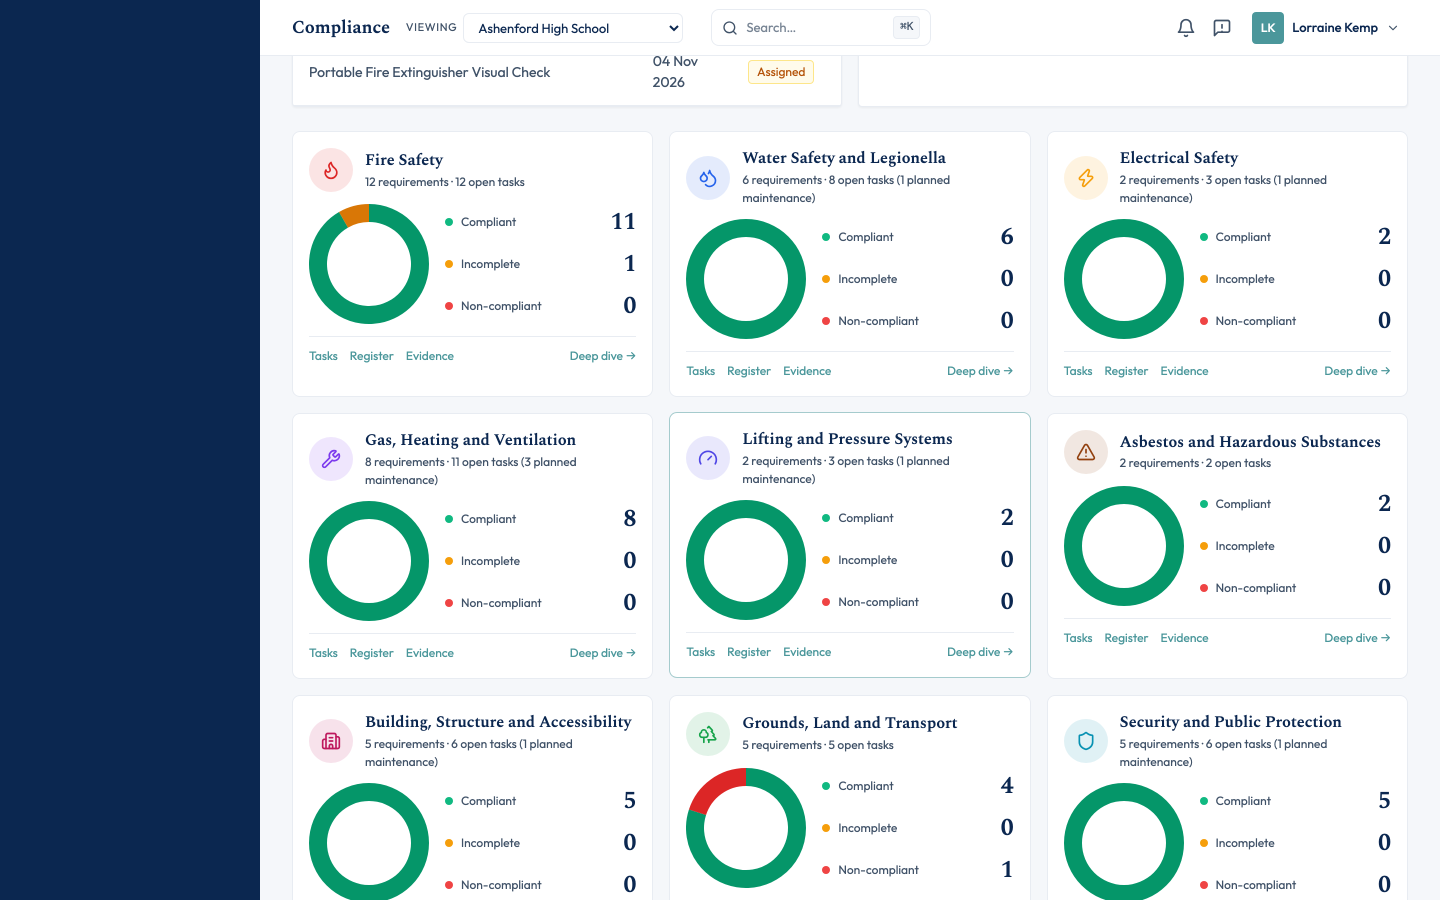The height and width of the screenshot is (900, 1440).
Task: Click the Assigned status badge
Action: (781, 72)
